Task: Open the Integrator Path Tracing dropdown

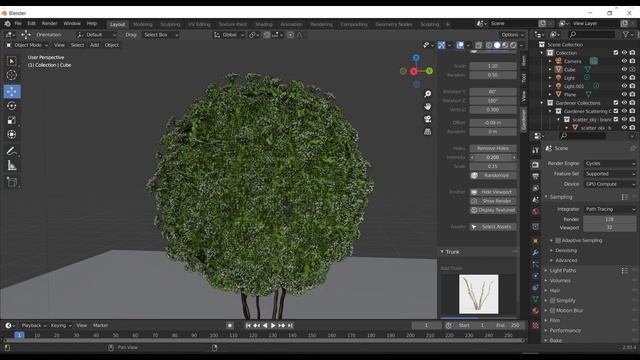Action: 610,209
